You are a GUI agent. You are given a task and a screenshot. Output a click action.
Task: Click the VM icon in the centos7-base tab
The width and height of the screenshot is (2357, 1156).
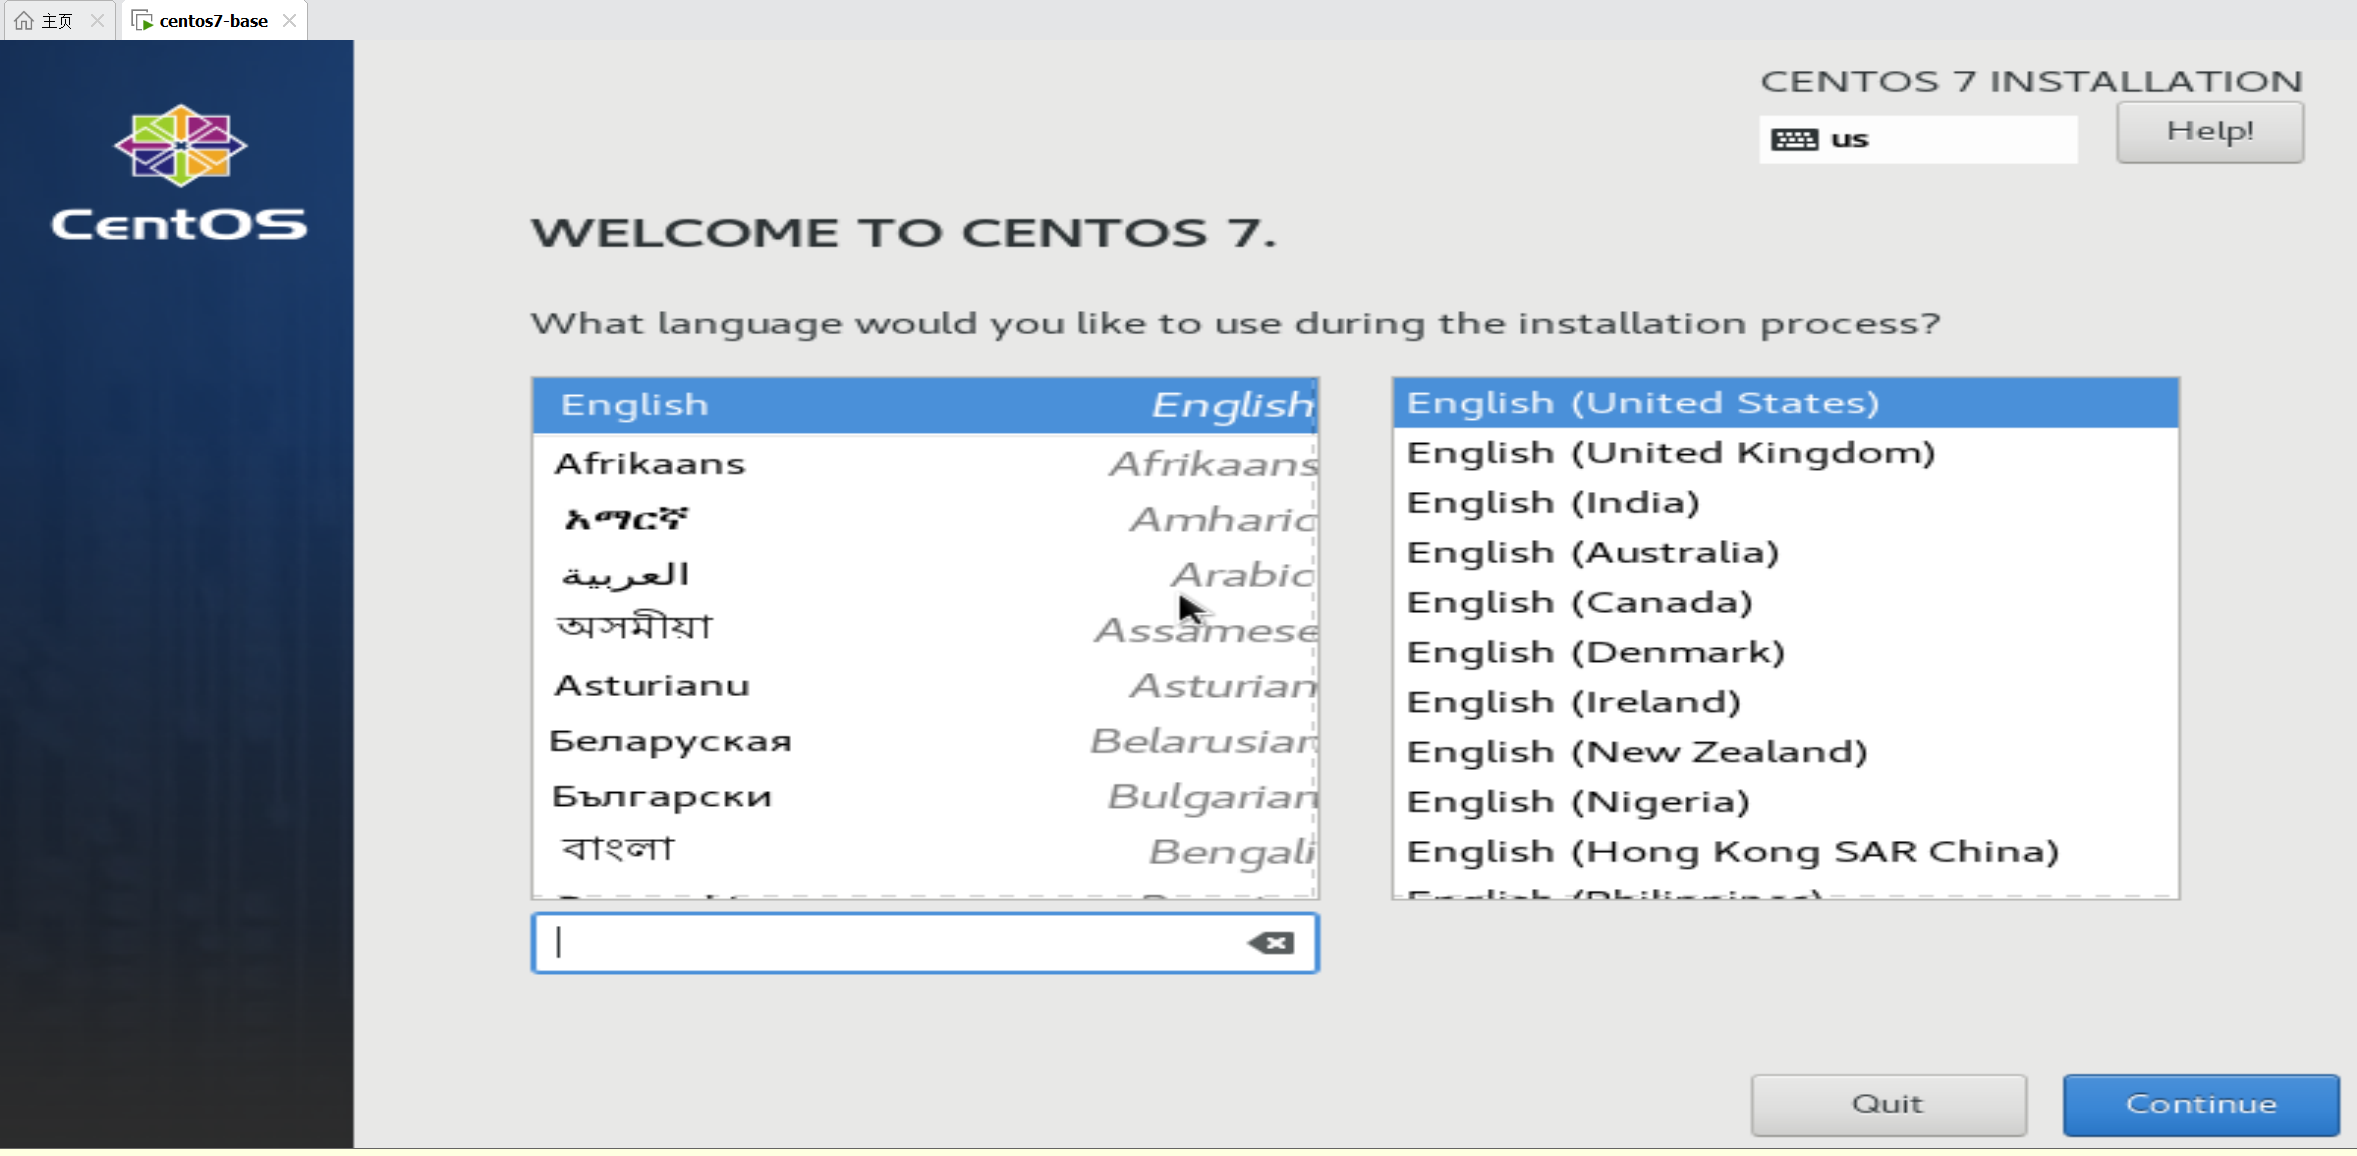142,20
